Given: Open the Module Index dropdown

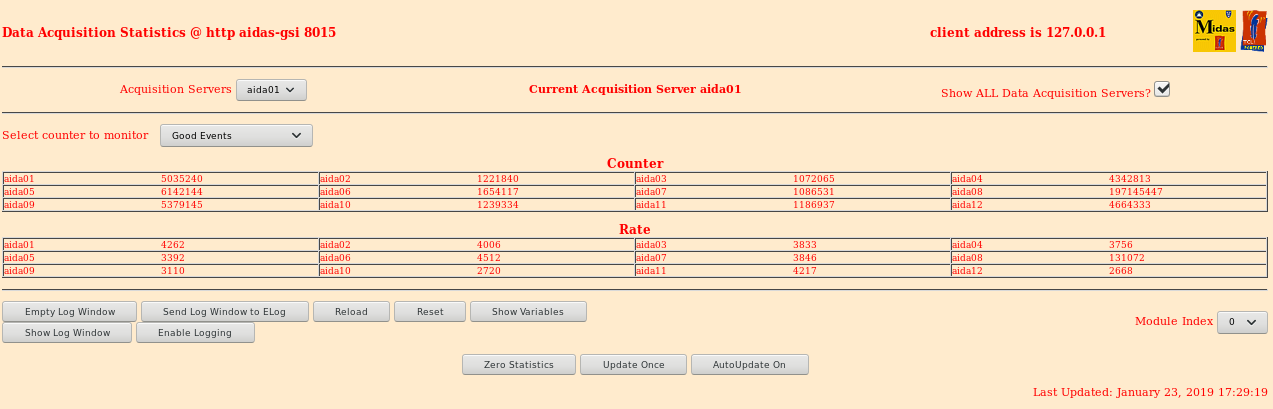Looking at the screenshot, I should [1242, 322].
